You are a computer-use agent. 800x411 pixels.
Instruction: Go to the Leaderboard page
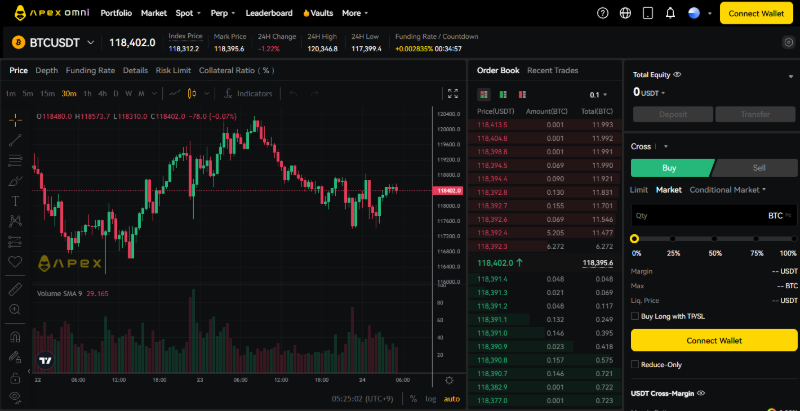(x=269, y=13)
